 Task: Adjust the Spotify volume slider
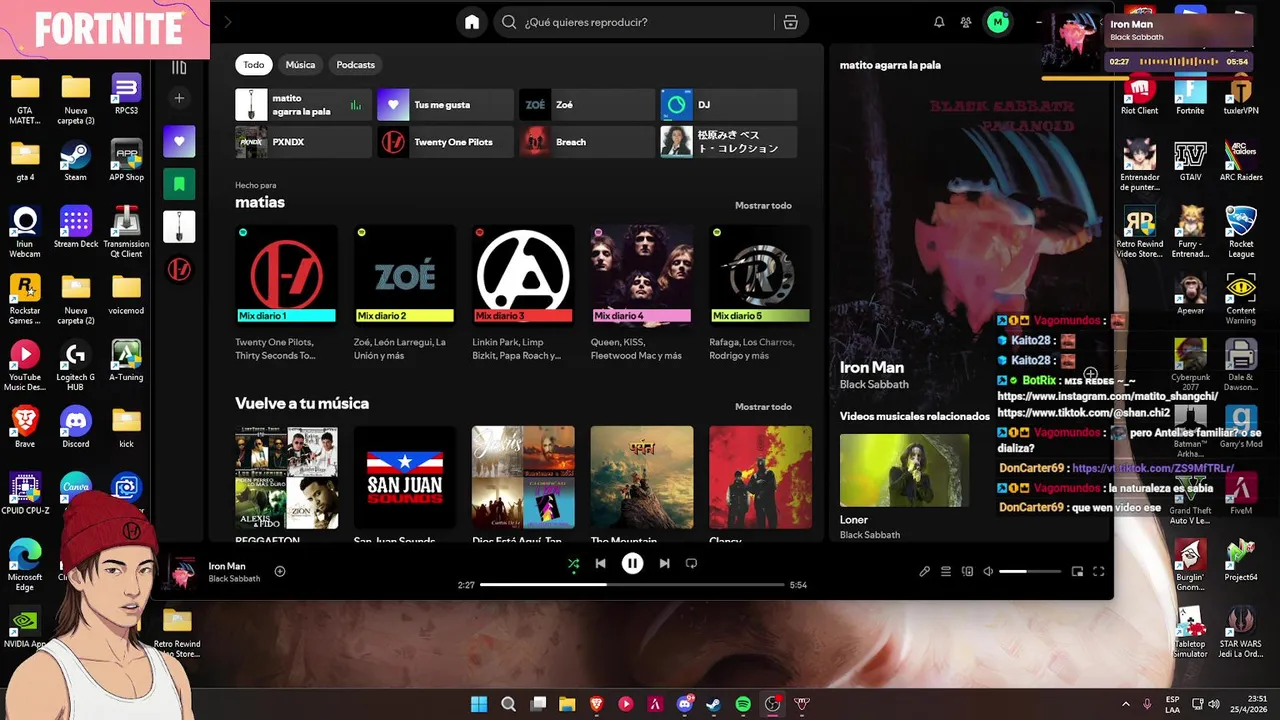[x=1030, y=572]
